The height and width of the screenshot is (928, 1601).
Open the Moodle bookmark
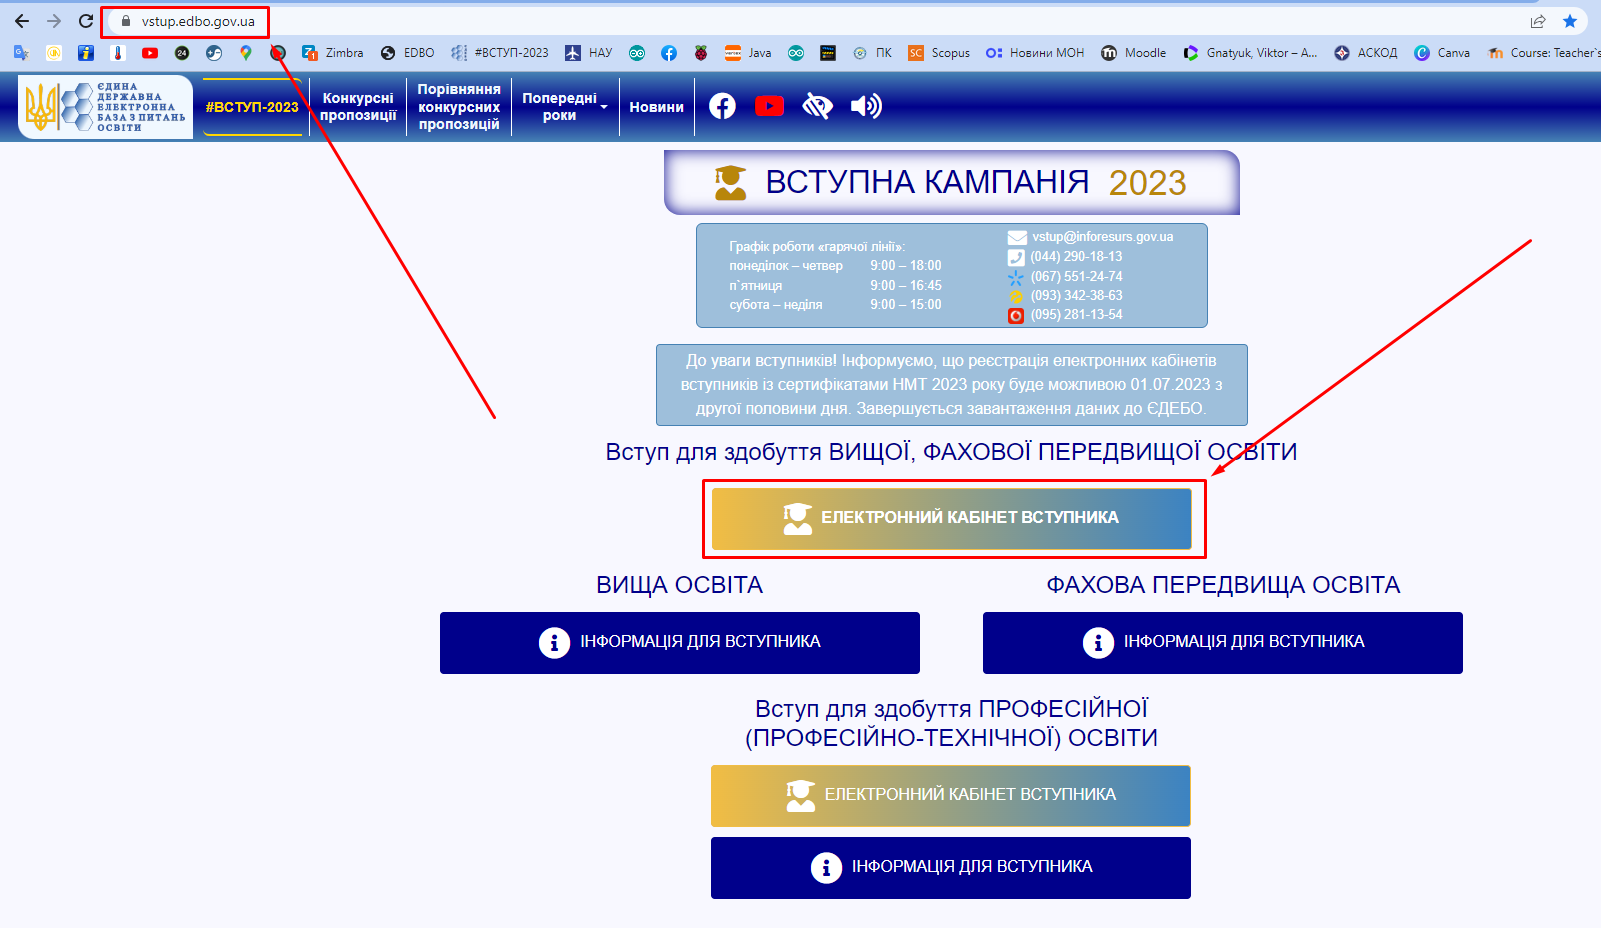[x=1134, y=53]
